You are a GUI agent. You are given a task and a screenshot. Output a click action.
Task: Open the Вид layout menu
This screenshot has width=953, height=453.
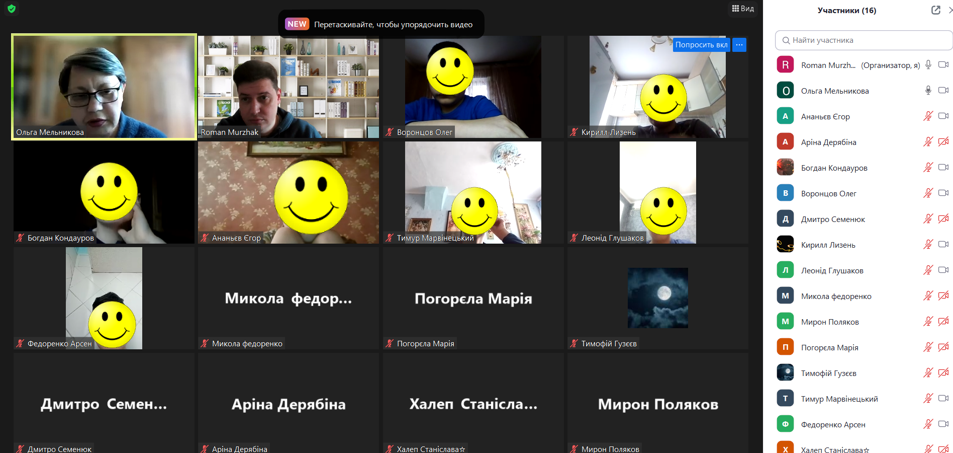coord(742,9)
